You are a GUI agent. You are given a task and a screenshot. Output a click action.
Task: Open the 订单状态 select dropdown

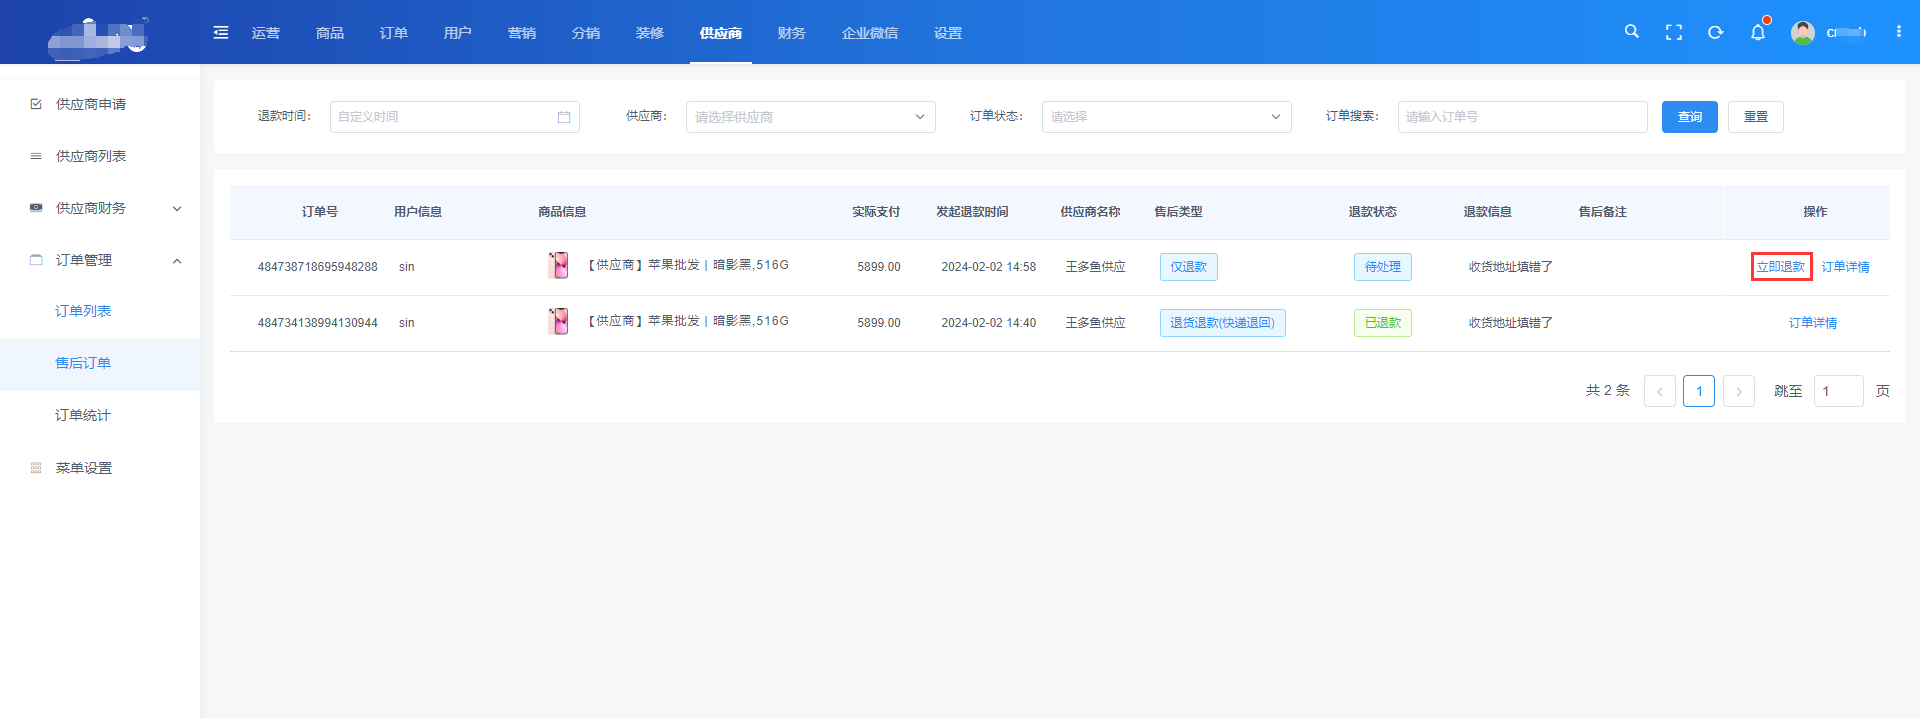click(1167, 117)
